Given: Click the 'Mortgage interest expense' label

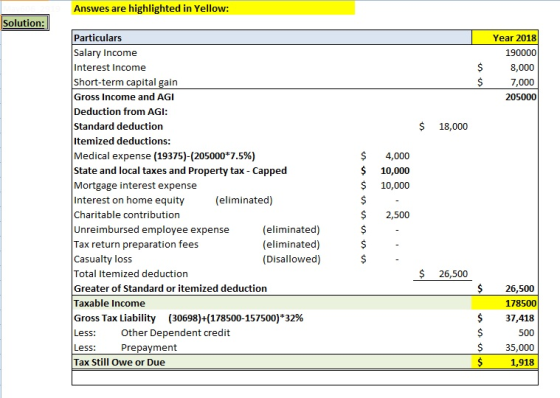Looking at the screenshot, I should click(135, 185).
